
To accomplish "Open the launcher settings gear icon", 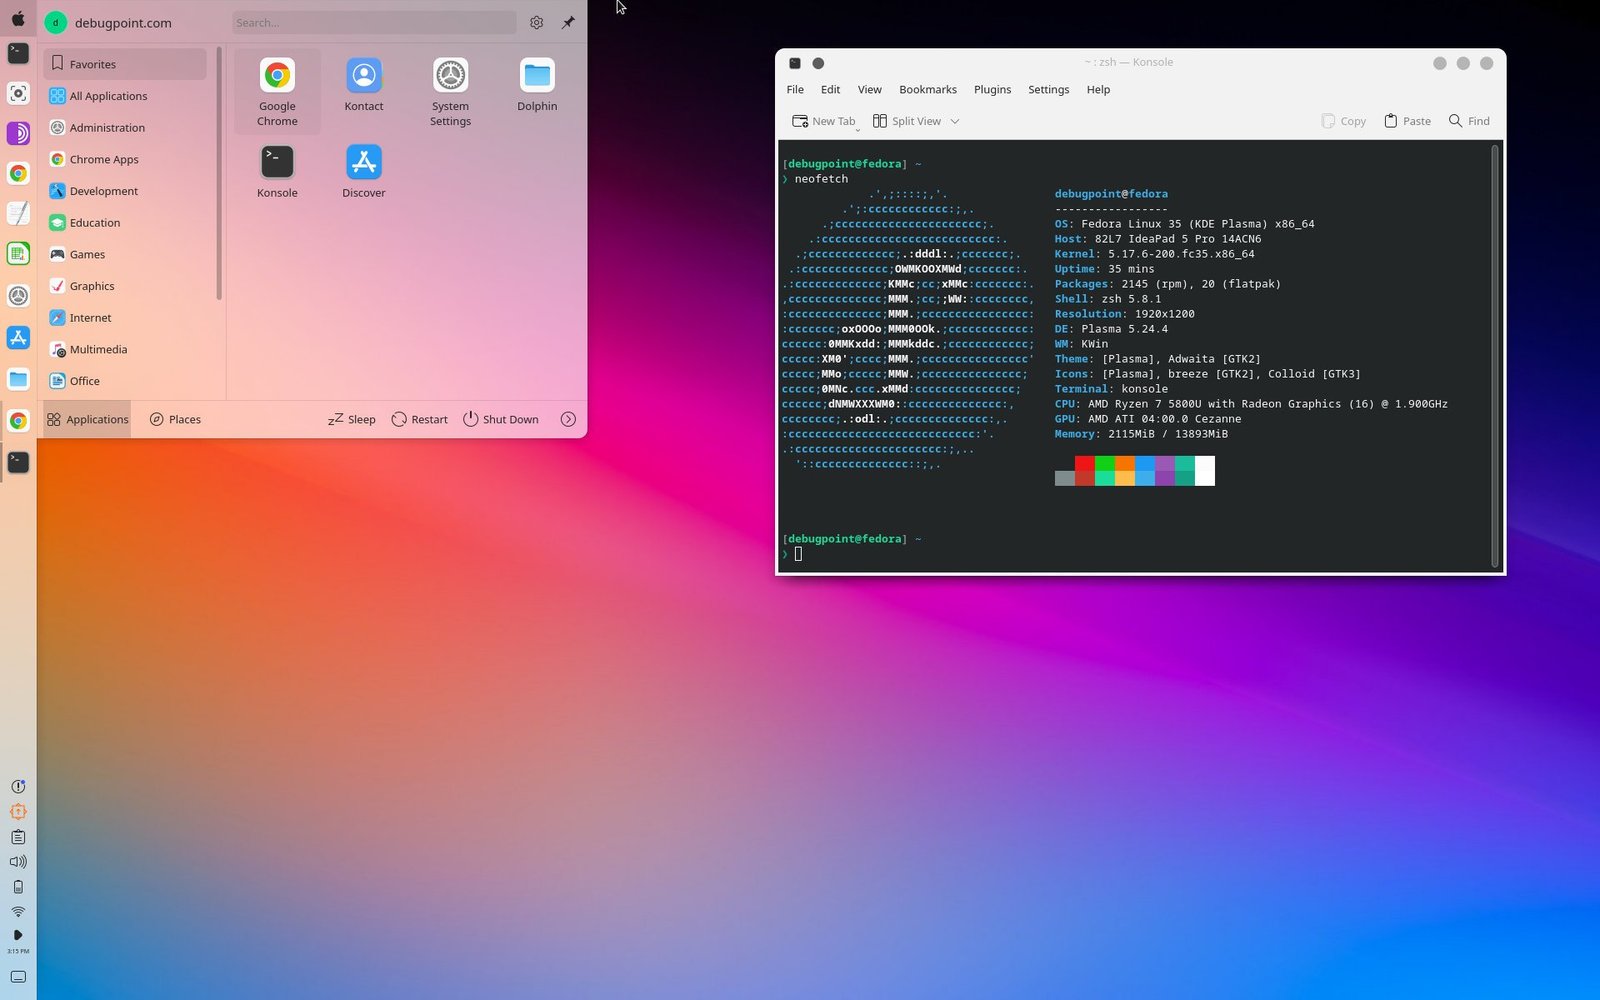I will point(536,22).
